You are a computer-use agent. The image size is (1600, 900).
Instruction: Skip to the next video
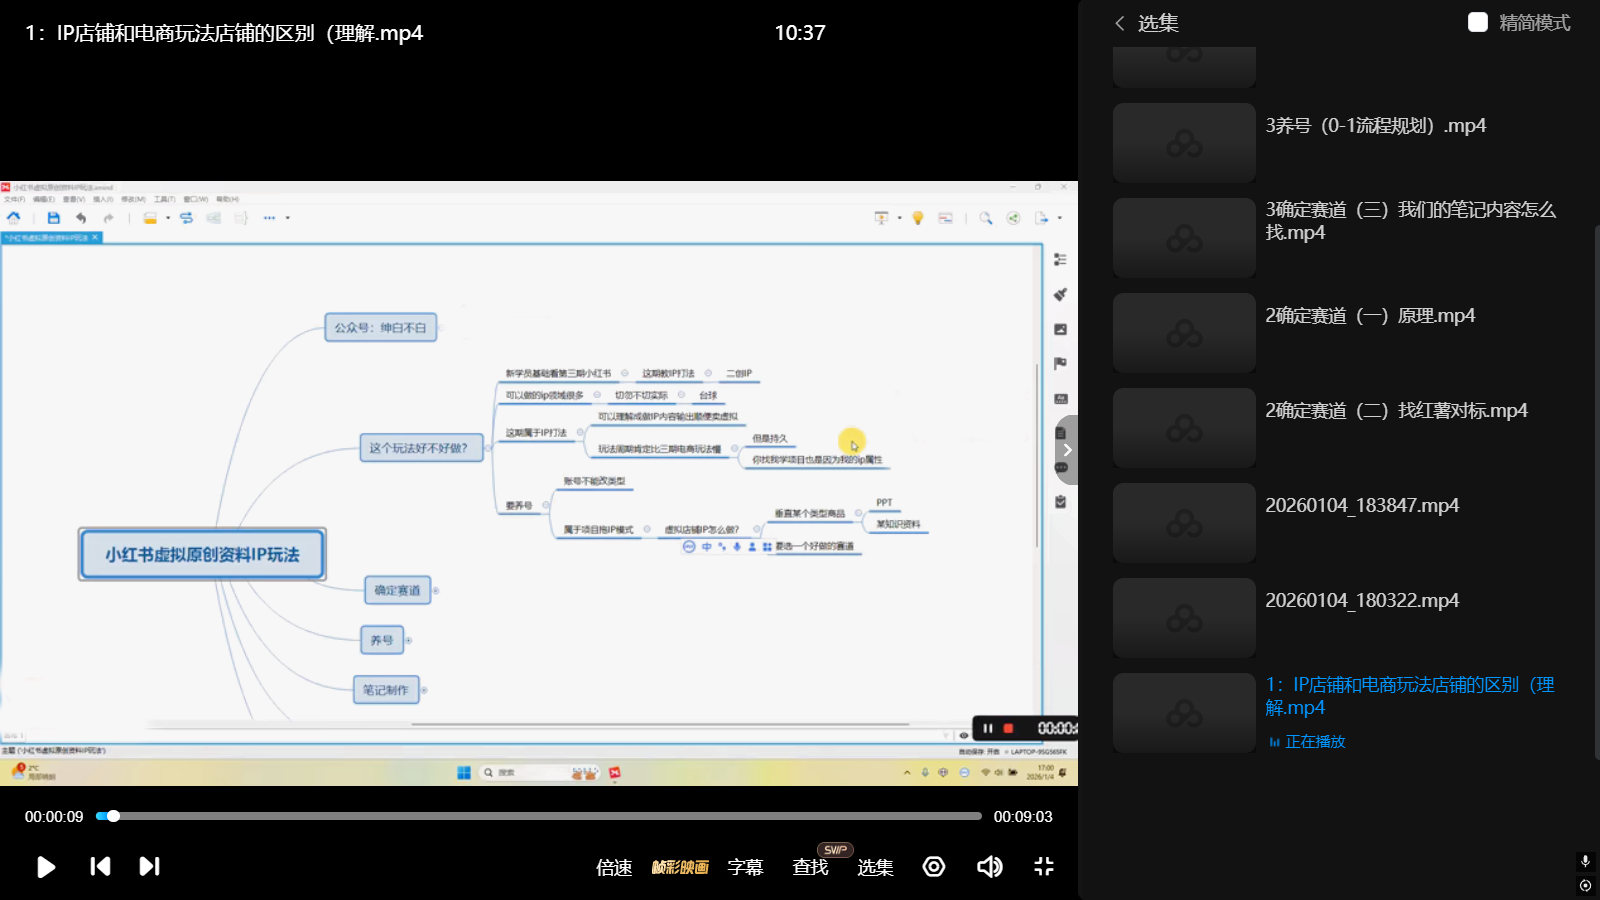(x=149, y=867)
